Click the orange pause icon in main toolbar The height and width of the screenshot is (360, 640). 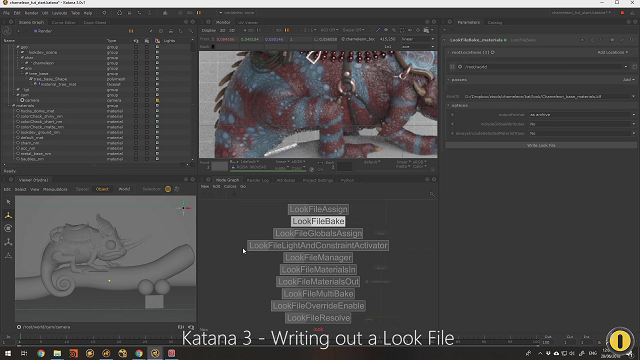click(x=199, y=13)
